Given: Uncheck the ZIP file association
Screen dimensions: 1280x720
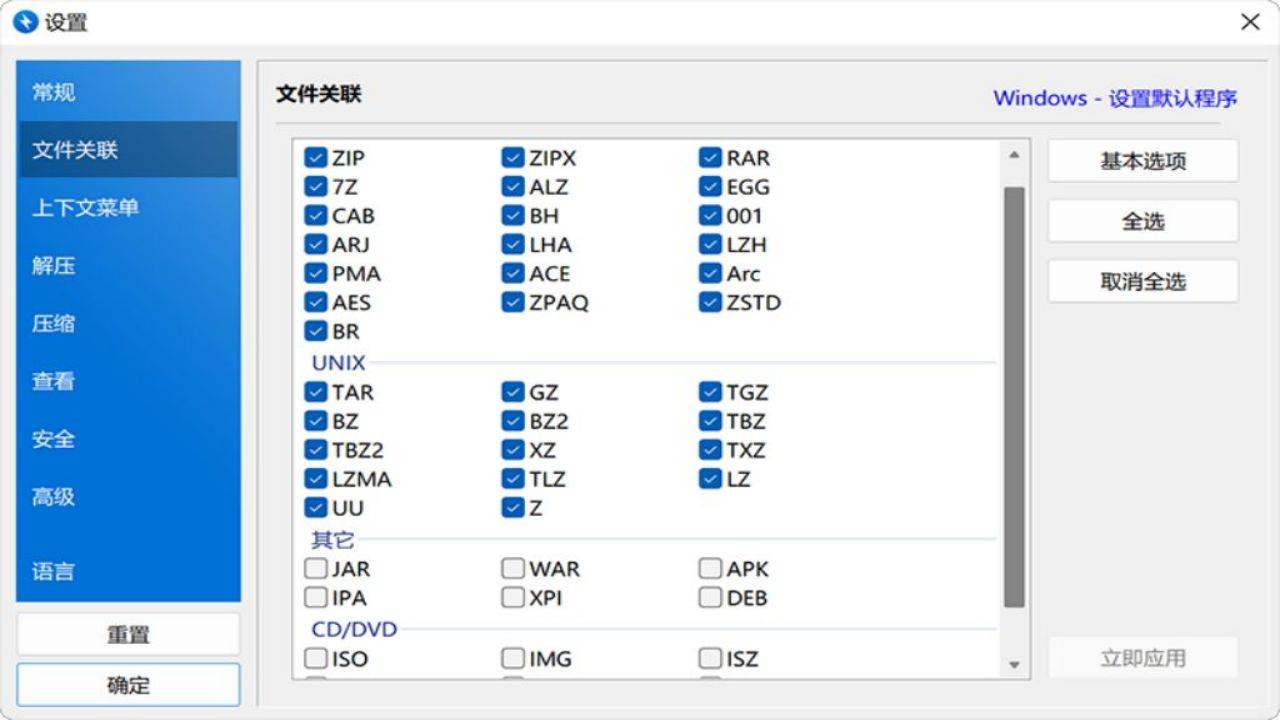Looking at the screenshot, I should 314,157.
